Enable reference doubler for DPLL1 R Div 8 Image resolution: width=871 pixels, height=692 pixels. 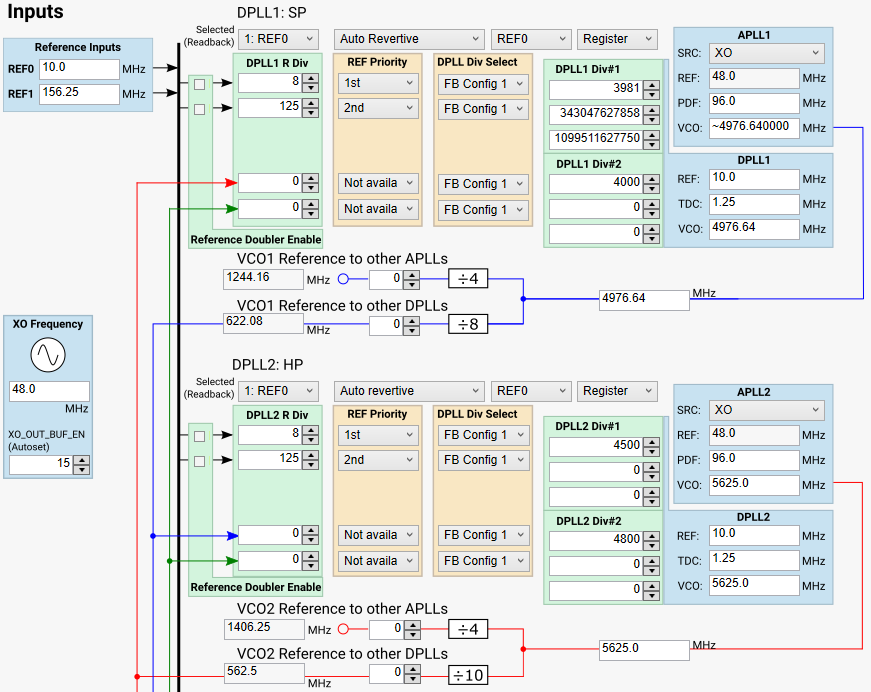tap(199, 84)
